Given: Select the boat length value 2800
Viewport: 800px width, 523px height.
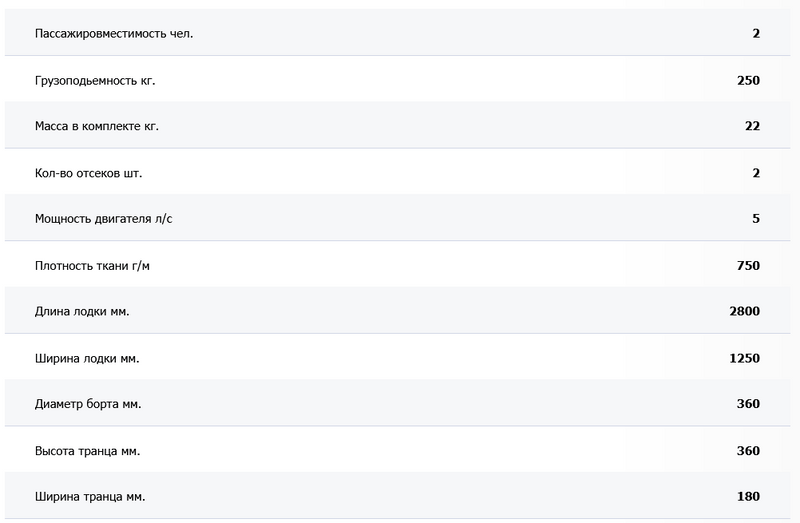Looking at the screenshot, I should pyautogui.click(x=745, y=312).
